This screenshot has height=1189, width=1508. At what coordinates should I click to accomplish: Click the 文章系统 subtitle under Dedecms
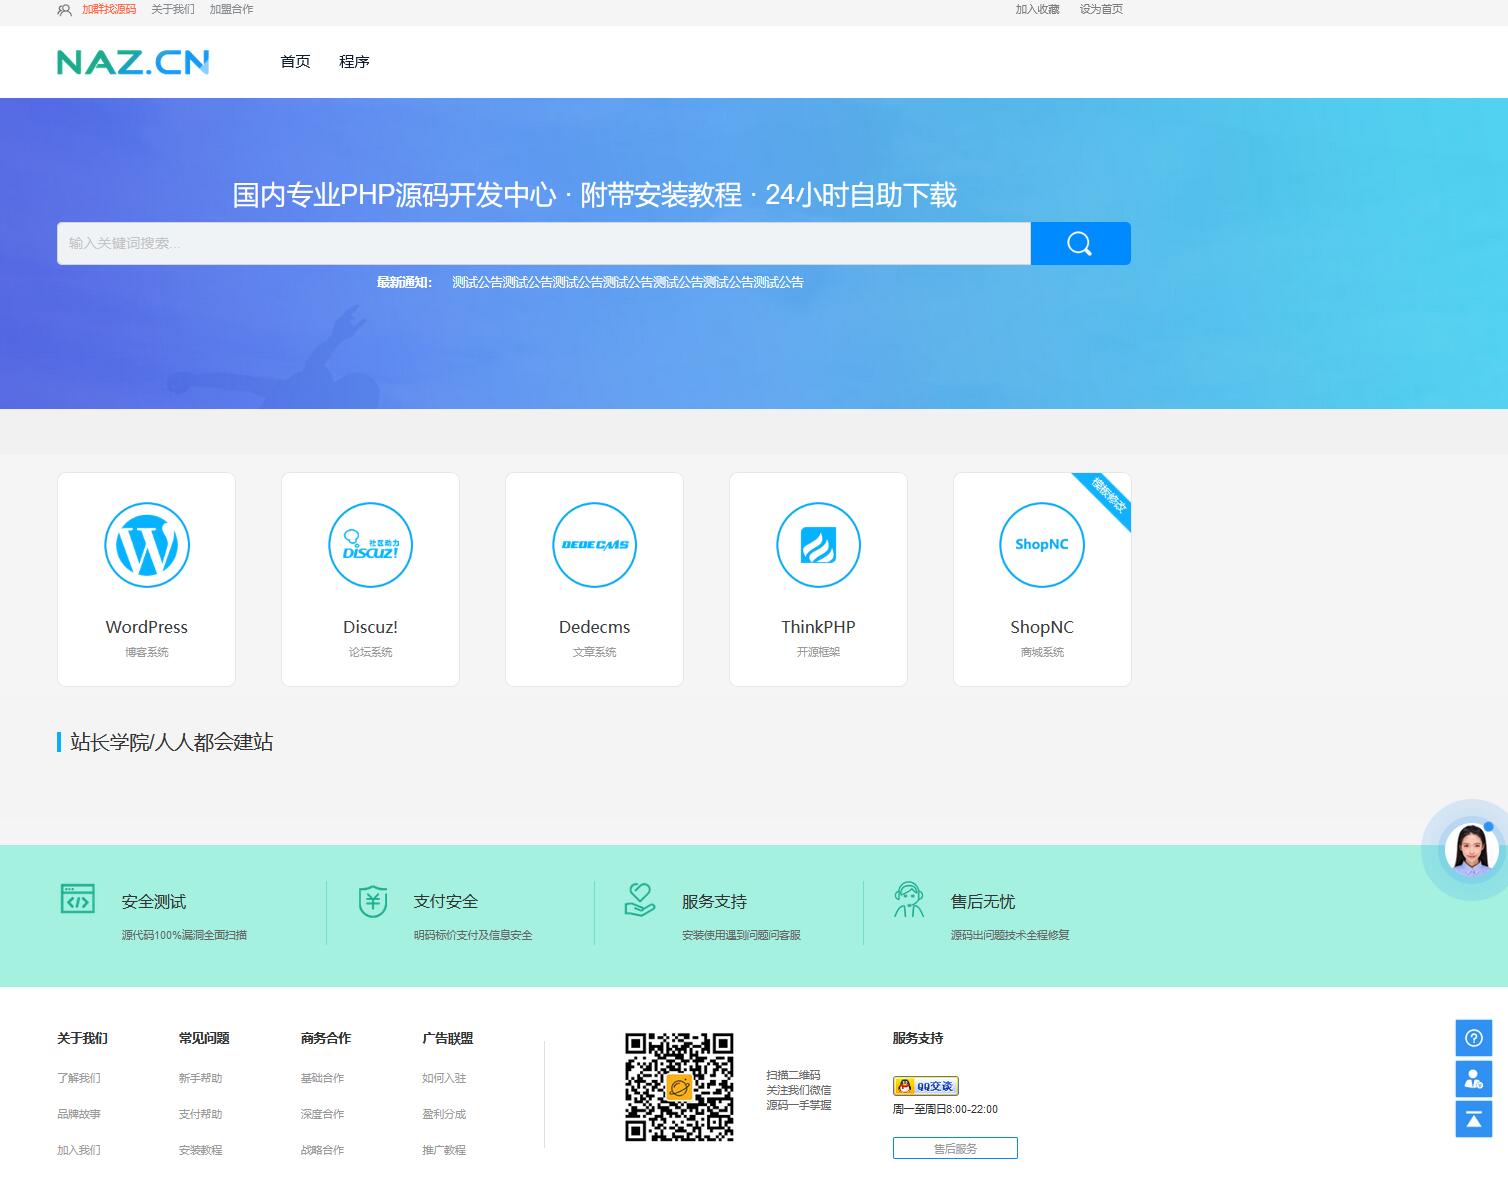click(595, 652)
